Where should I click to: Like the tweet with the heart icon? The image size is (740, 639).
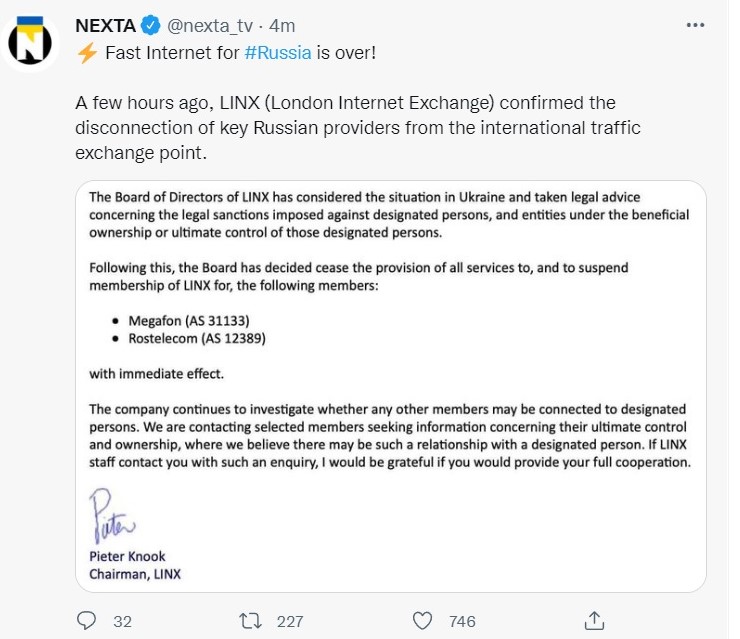[x=423, y=620]
